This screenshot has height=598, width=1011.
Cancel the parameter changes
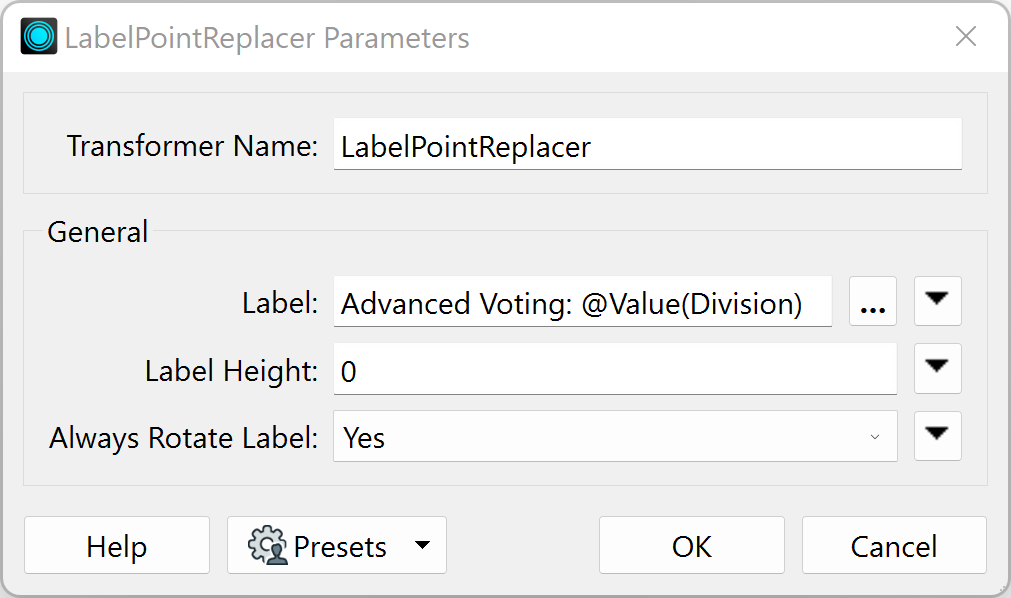point(894,545)
